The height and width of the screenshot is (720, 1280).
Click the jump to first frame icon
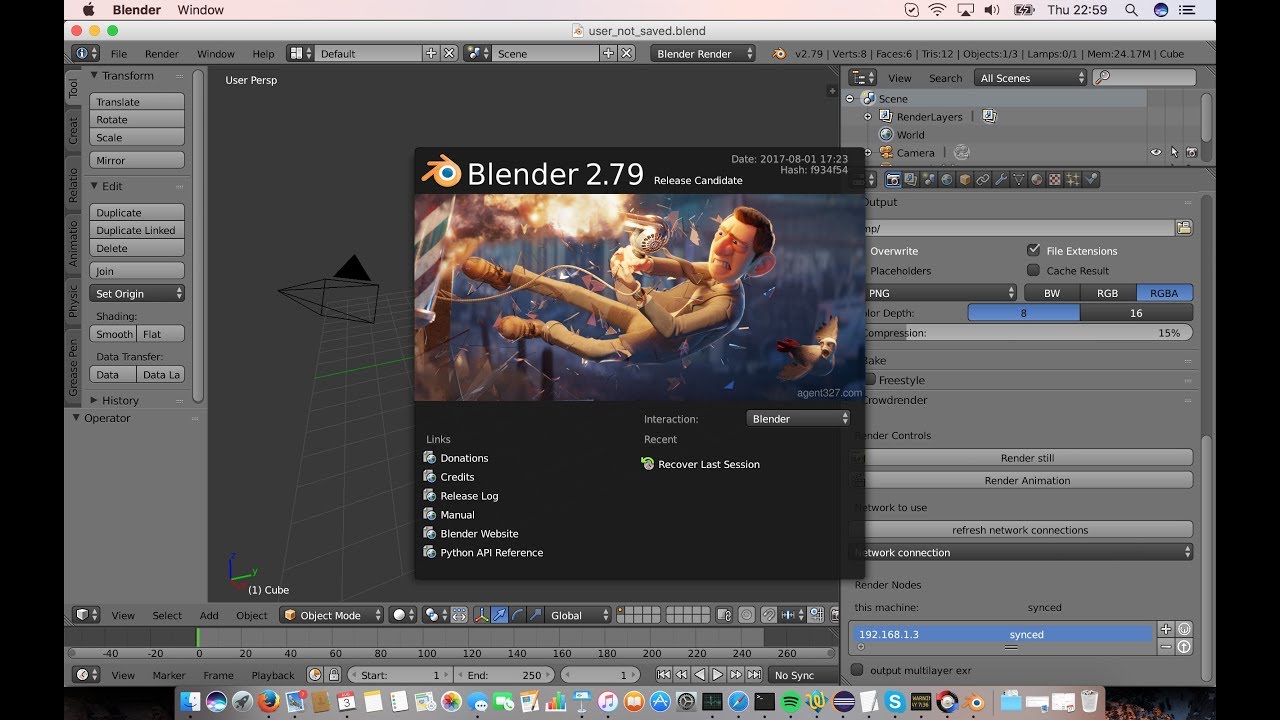click(664, 675)
